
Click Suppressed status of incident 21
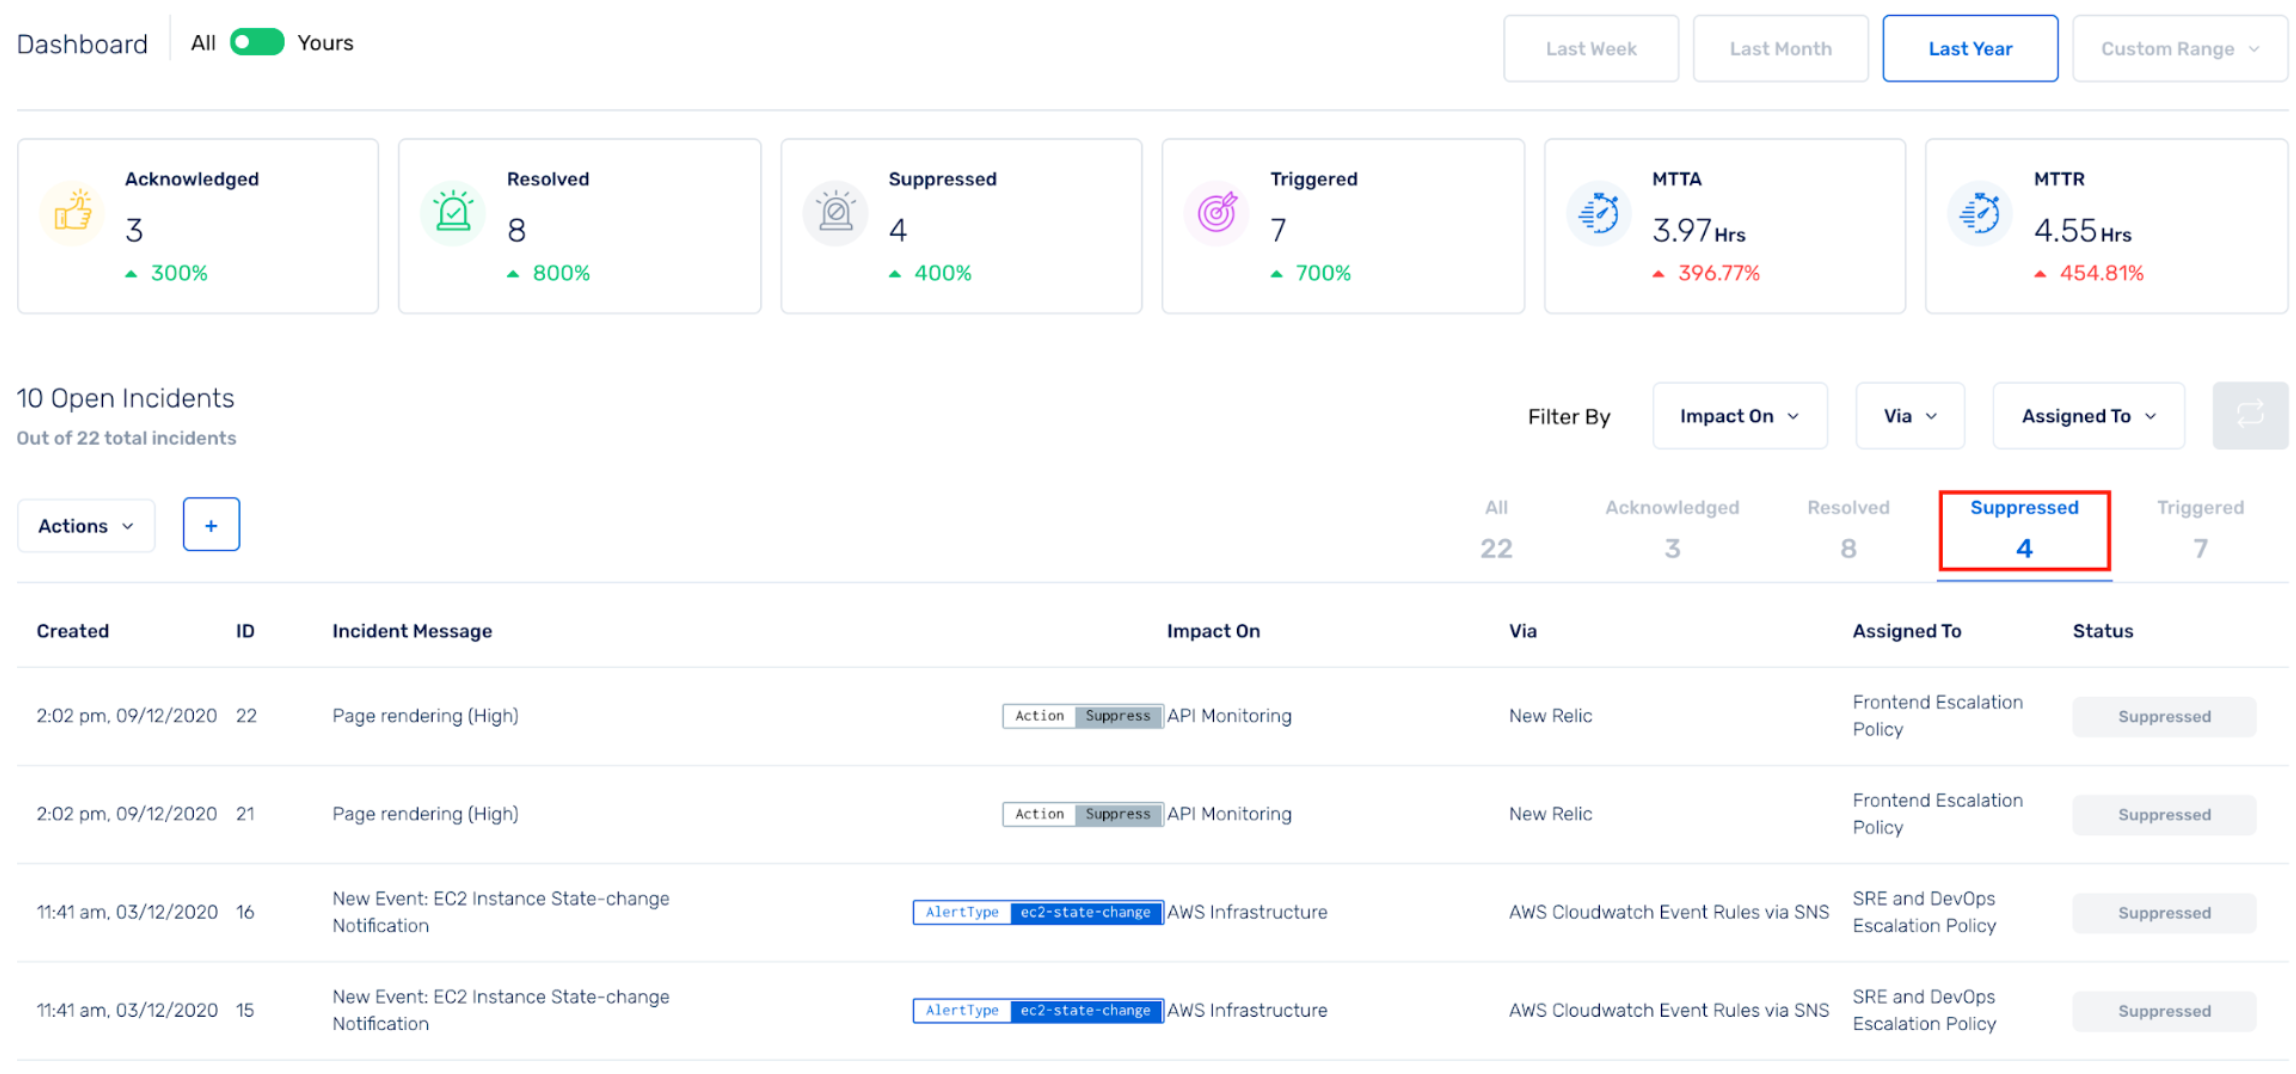pos(2164,814)
